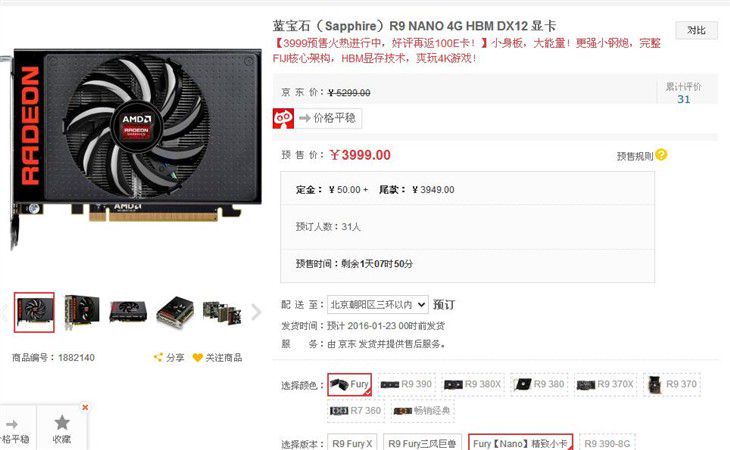Viewport: 730px width, 450px height.
Task: Open the 北京朝阳区三环以内 delivery dropdown
Action: click(x=378, y=305)
